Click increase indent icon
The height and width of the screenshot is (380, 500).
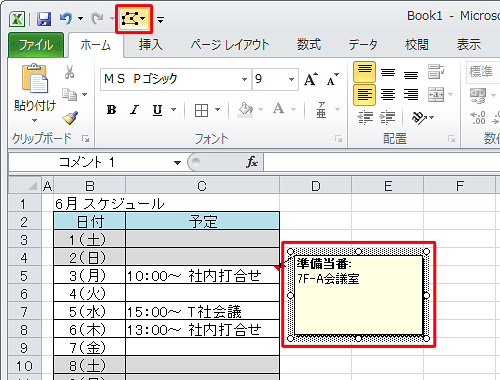point(388,118)
